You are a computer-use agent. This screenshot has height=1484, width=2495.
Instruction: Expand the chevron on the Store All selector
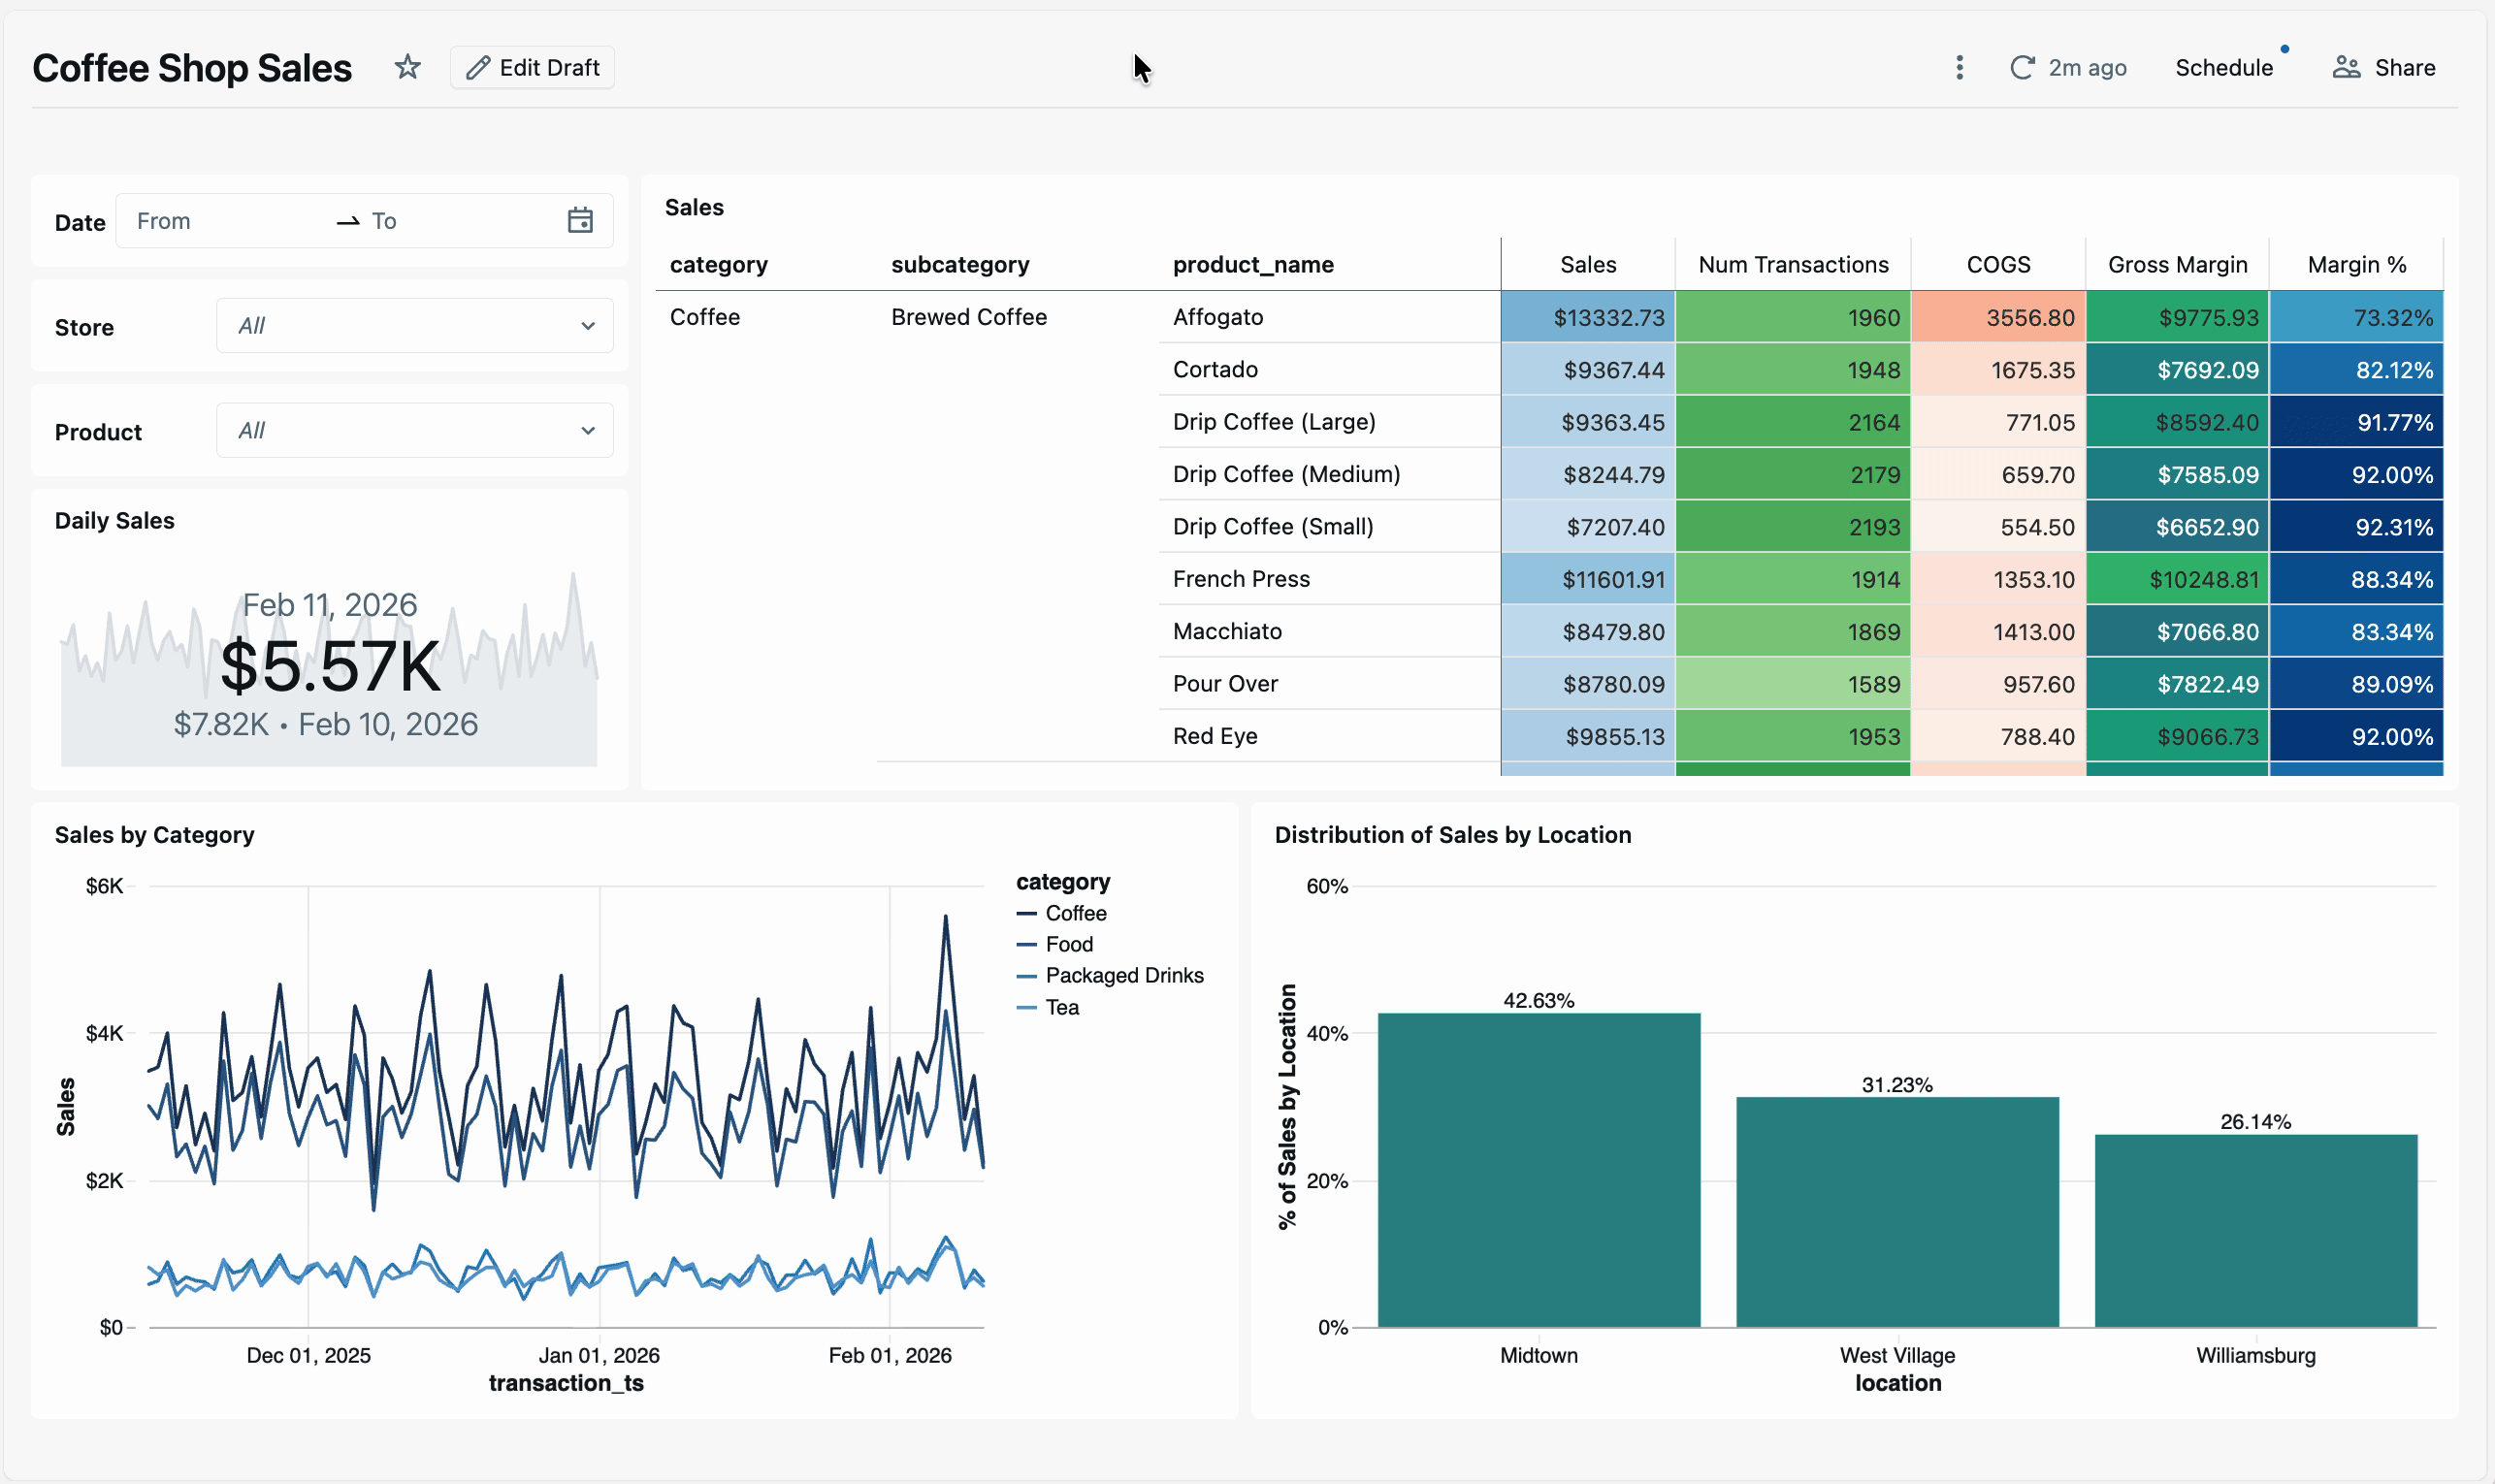(x=588, y=324)
